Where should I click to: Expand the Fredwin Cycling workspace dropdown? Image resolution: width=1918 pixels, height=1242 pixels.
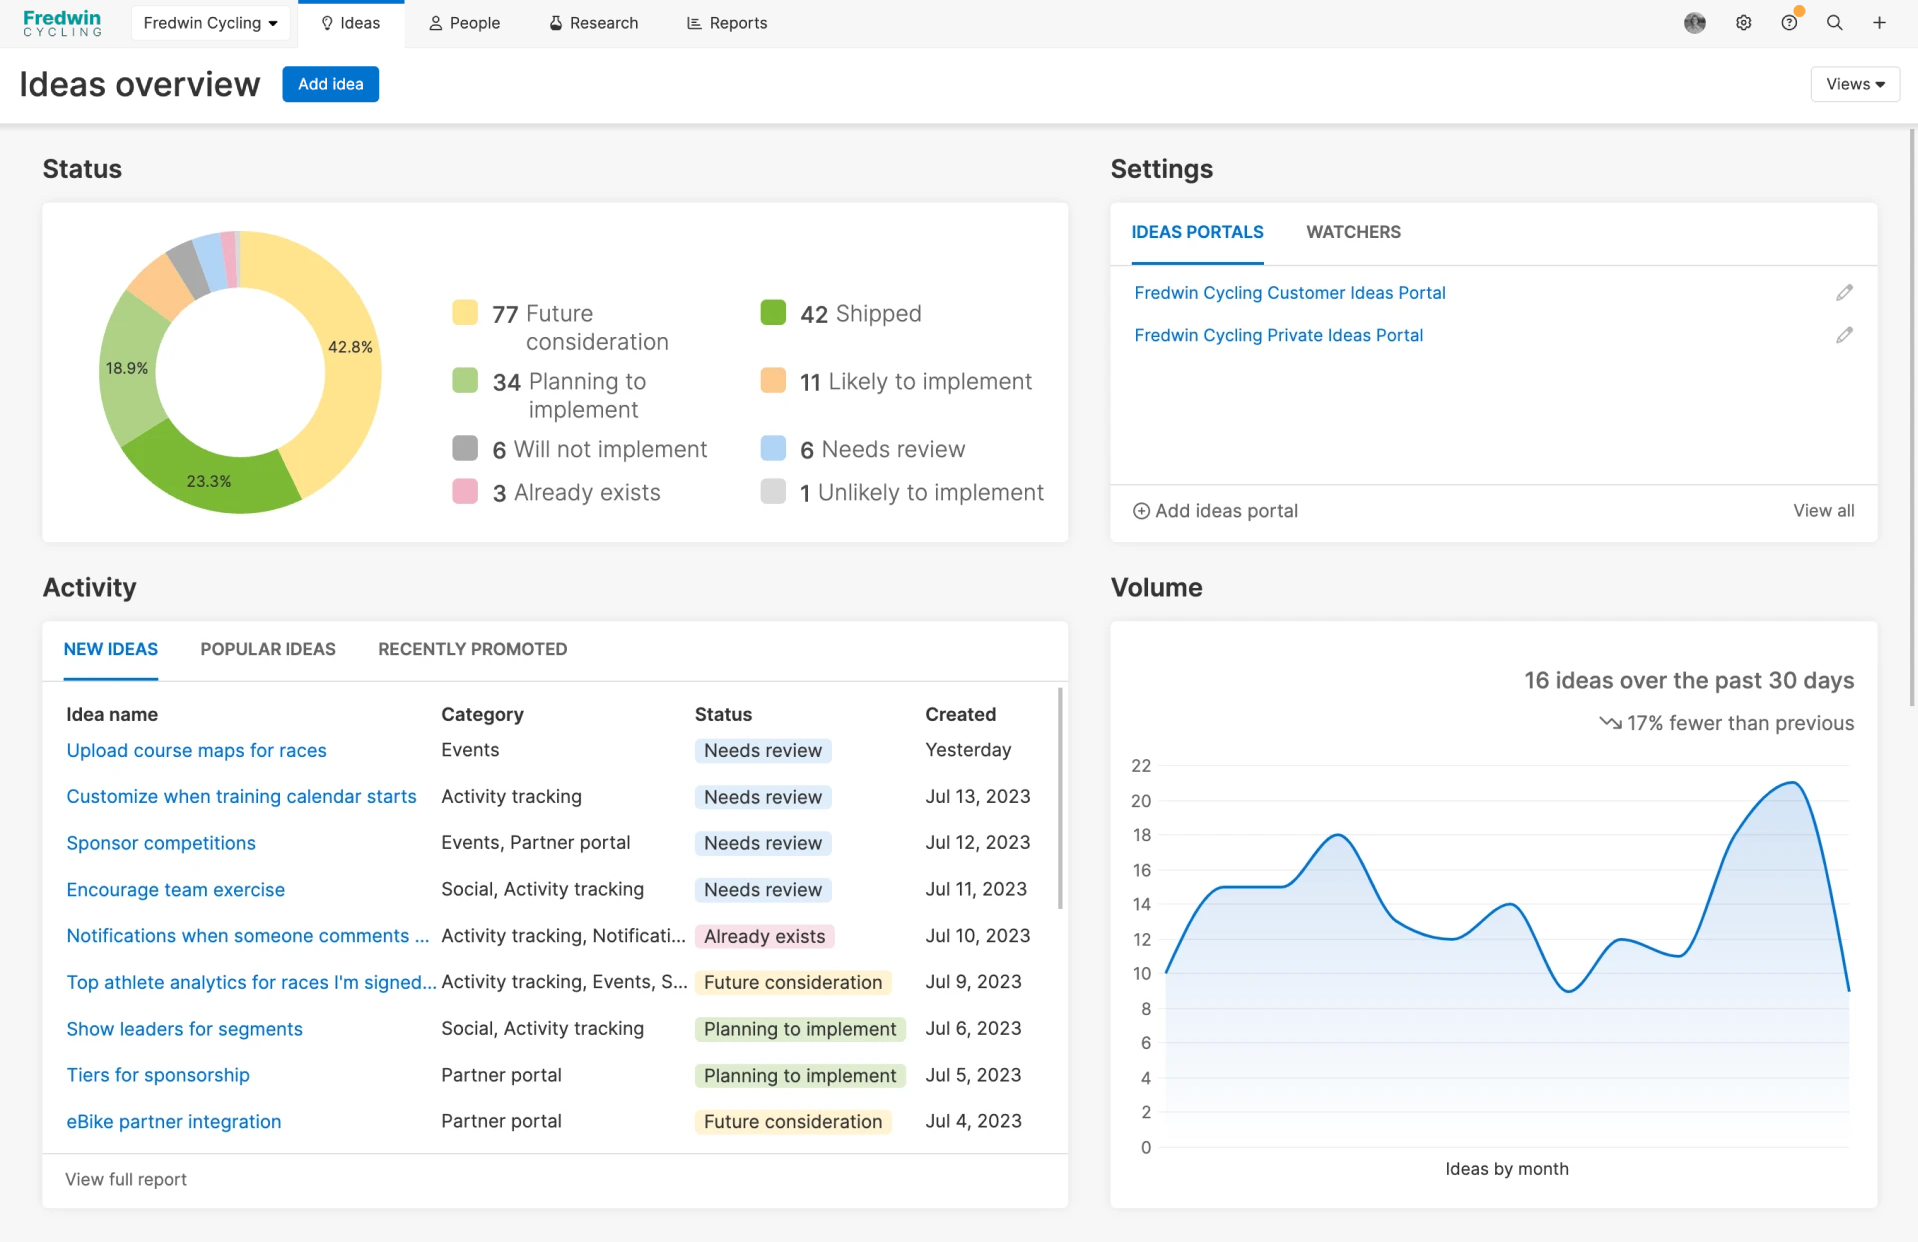pyautogui.click(x=210, y=23)
